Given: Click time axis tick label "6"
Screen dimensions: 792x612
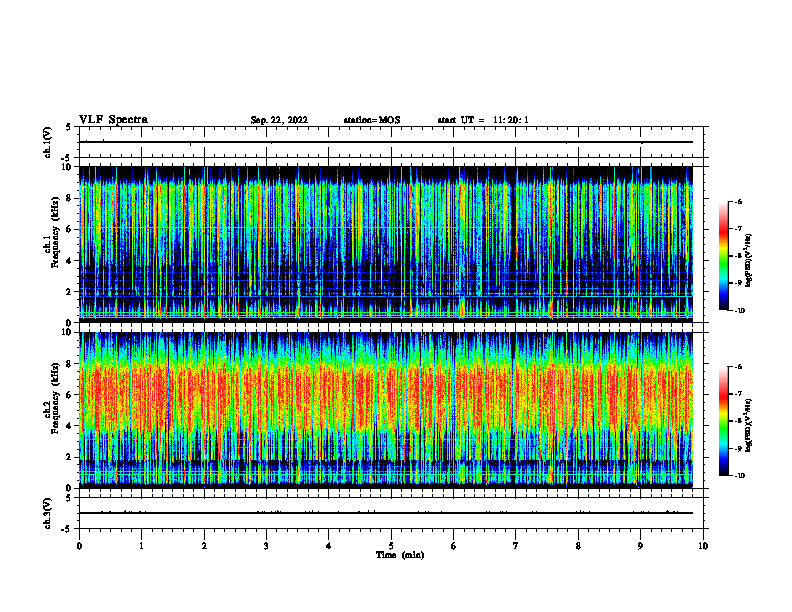Looking at the screenshot, I should click(454, 546).
